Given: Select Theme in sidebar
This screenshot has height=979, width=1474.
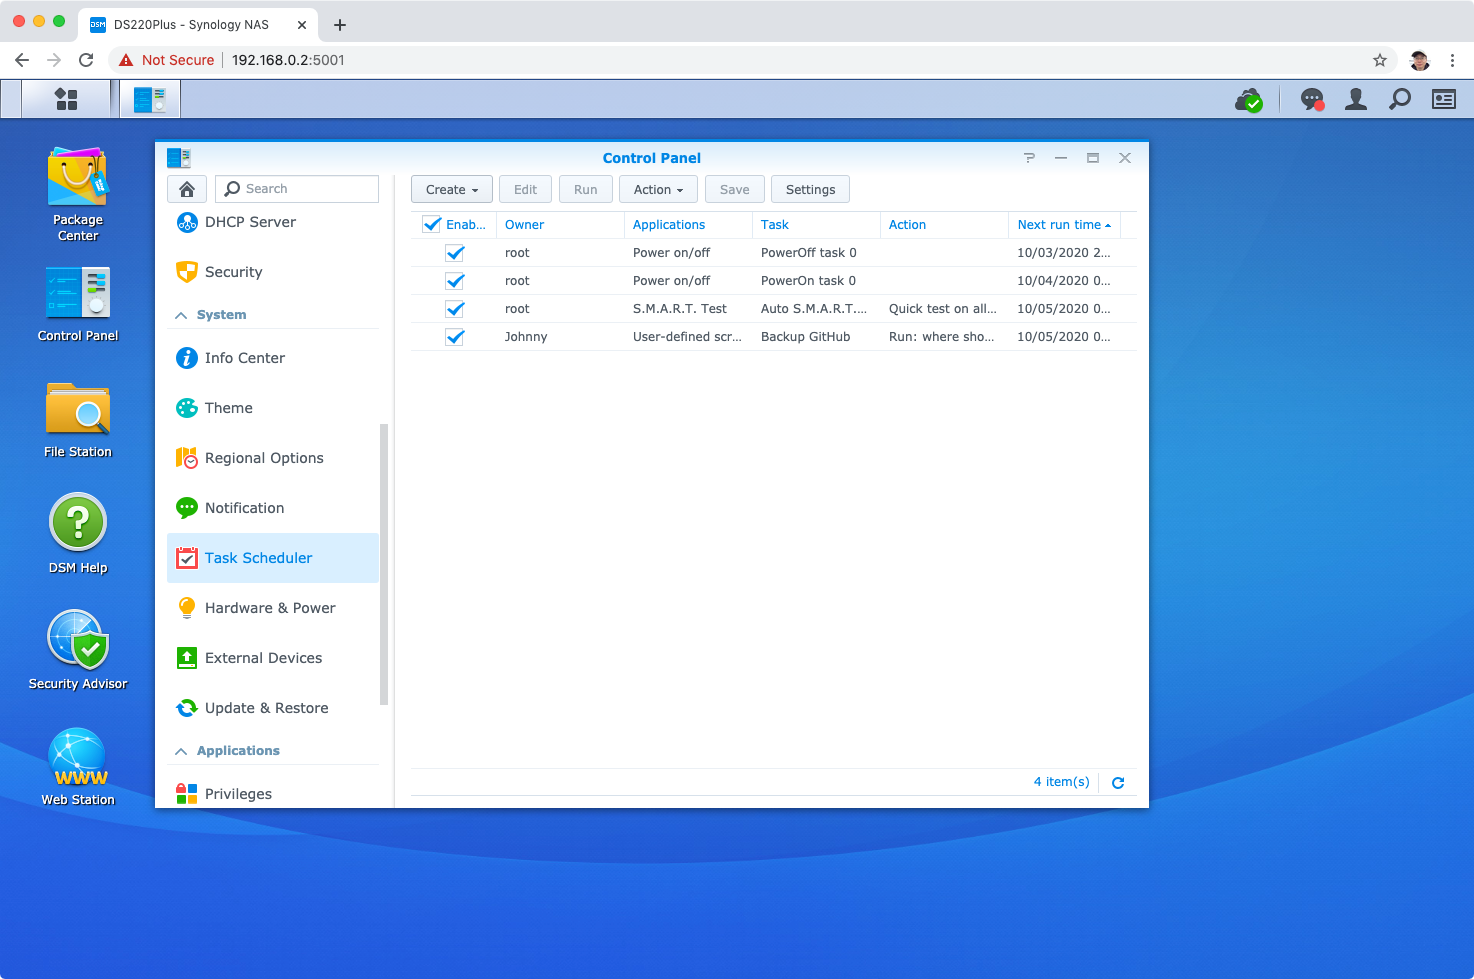Looking at the screenshot, I should point(273,408).
